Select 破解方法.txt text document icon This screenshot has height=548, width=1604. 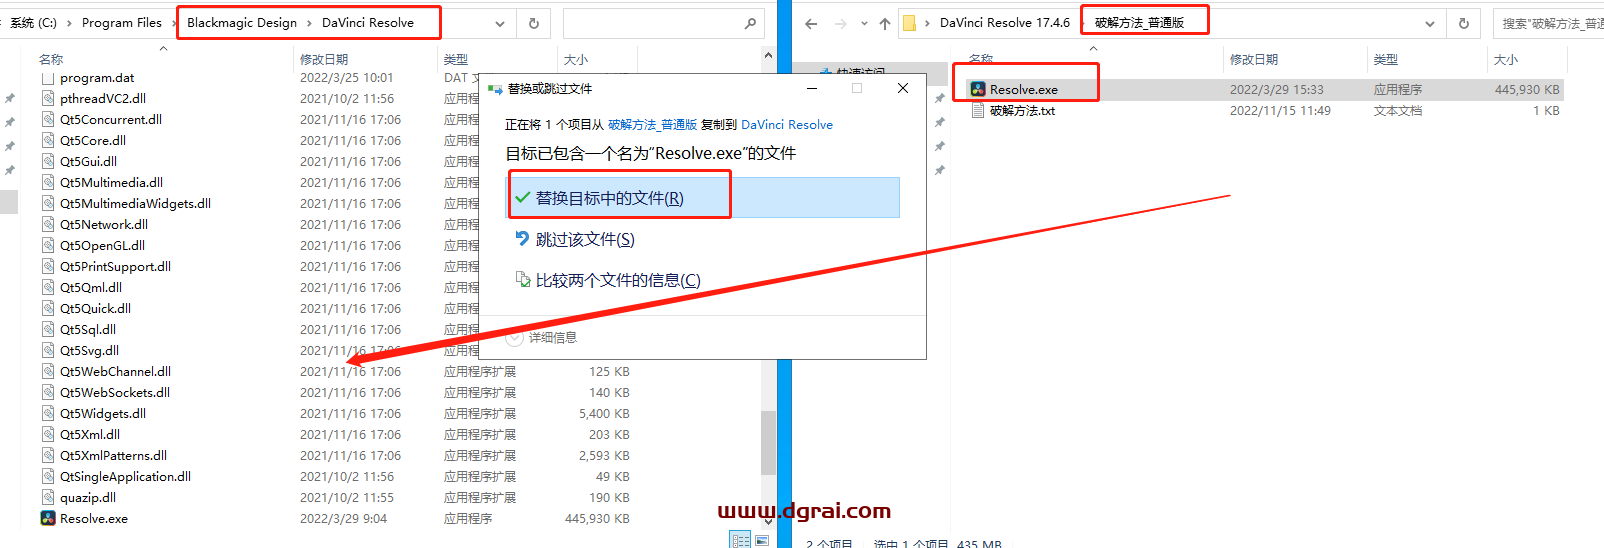pyautogui.click(x=978, y=110)
